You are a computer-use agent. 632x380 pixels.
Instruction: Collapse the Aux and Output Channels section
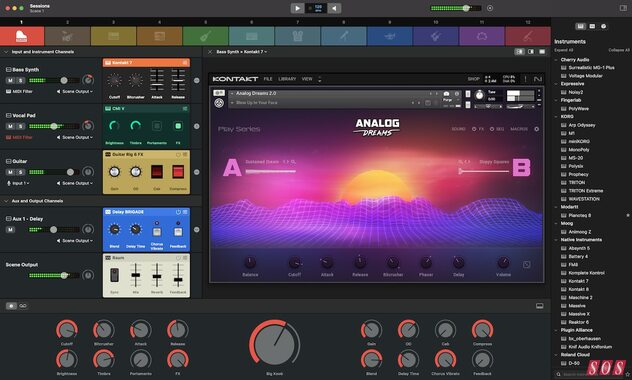6,201
